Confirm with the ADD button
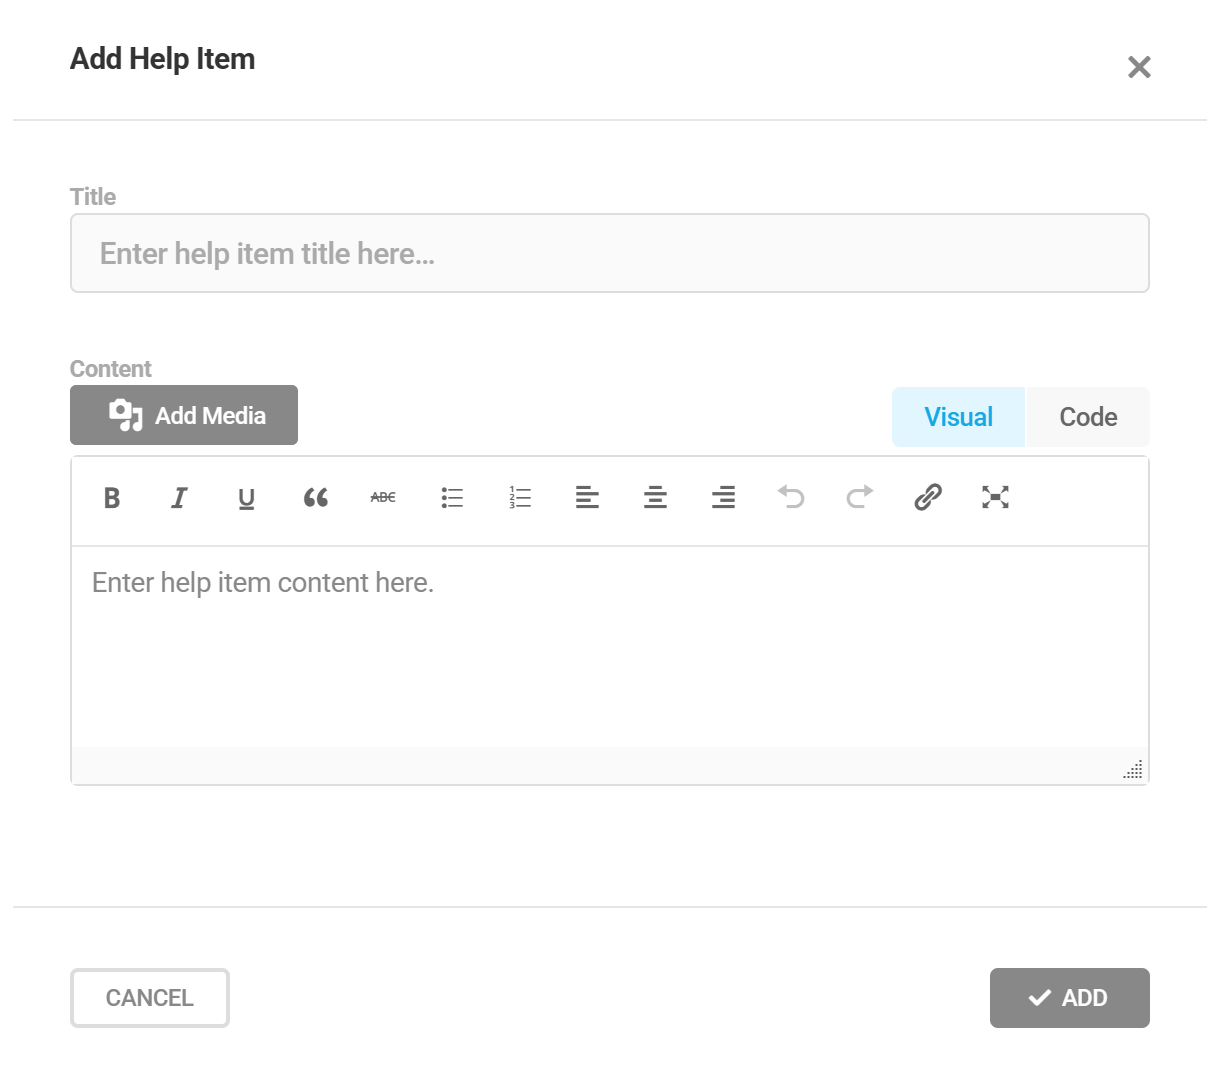The image size is (1220, 1070). (x=1069, y=997)
